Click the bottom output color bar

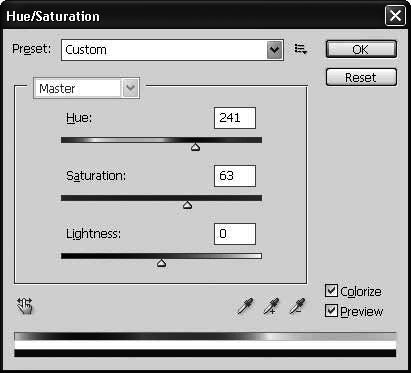point(205,353)
